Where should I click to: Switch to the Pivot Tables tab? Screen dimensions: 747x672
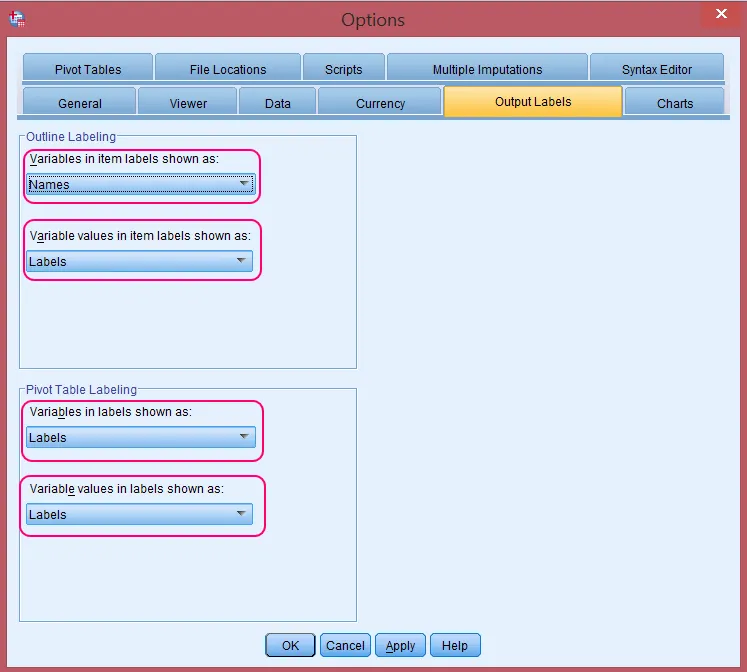point(87,69)
